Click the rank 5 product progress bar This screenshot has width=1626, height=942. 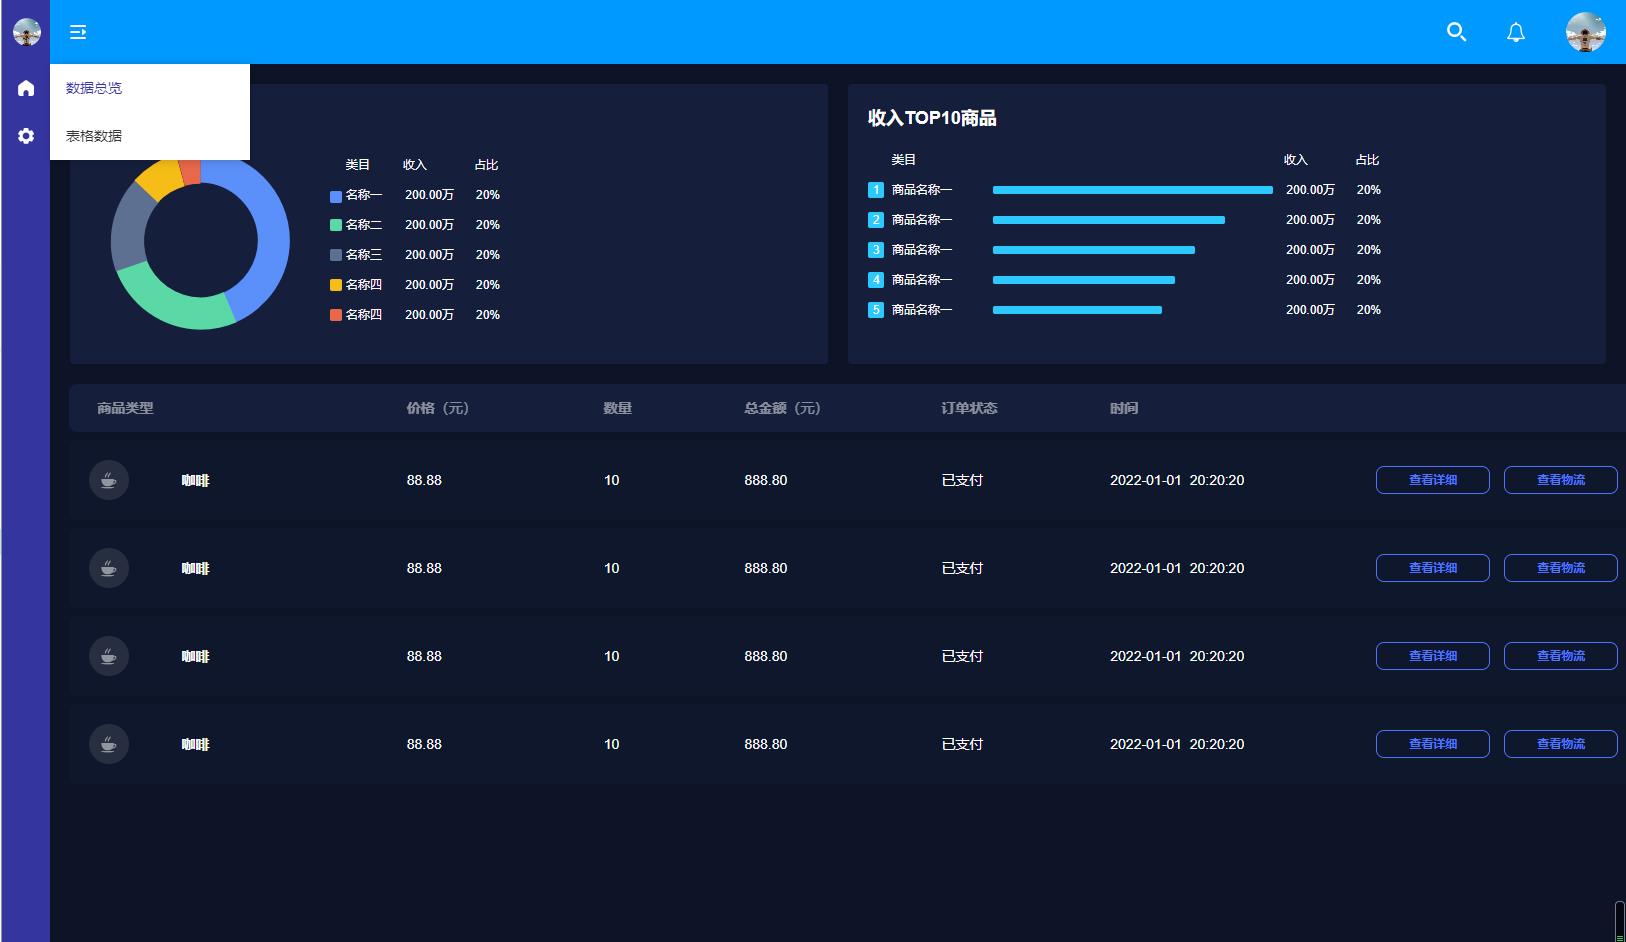[1077, 310]
